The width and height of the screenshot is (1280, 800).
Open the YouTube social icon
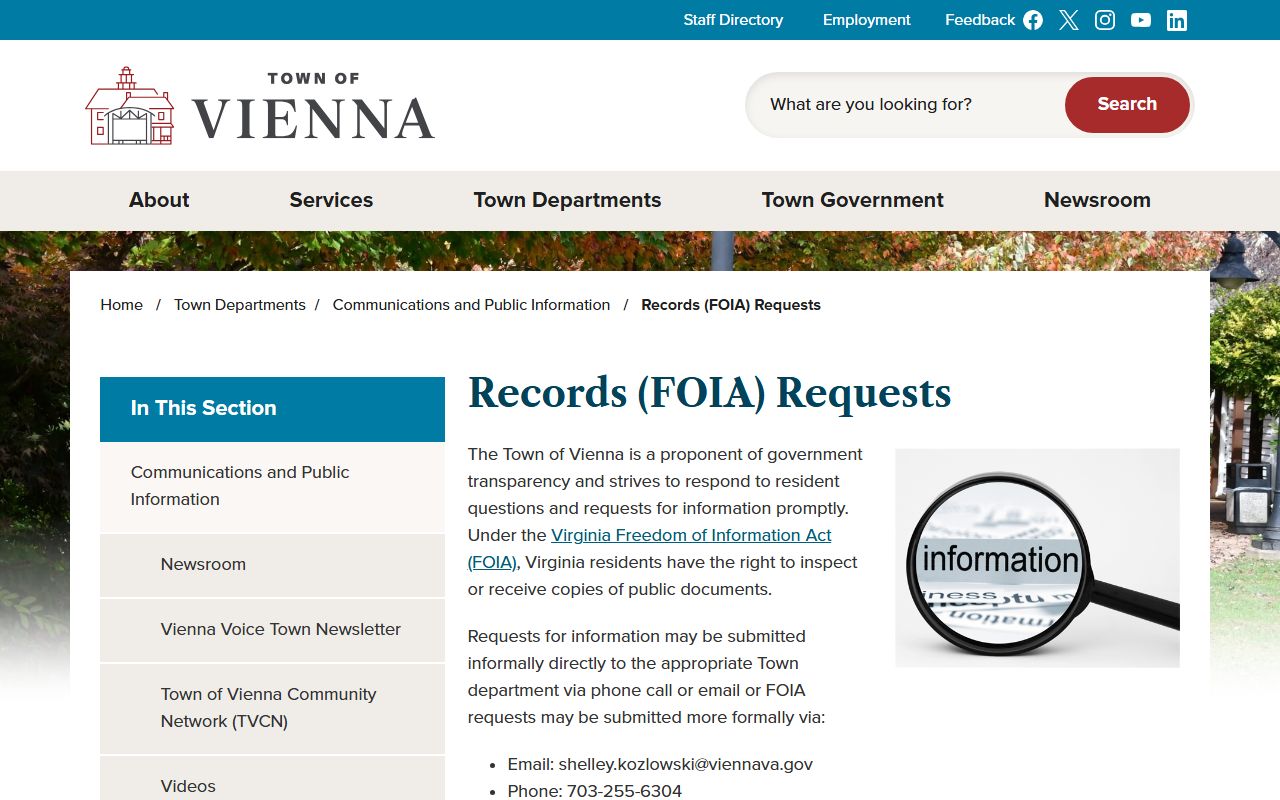click(x=1141, y=20)
